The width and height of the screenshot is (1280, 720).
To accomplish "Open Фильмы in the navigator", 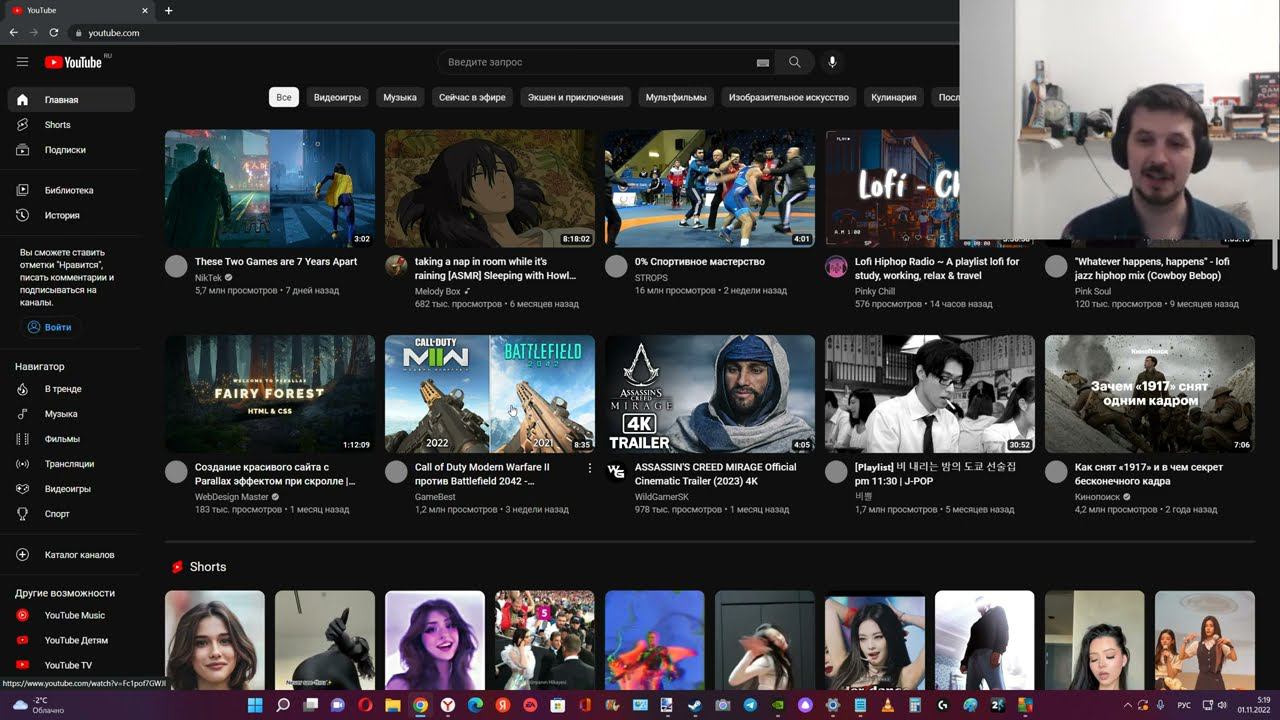I will coord(70,439).
